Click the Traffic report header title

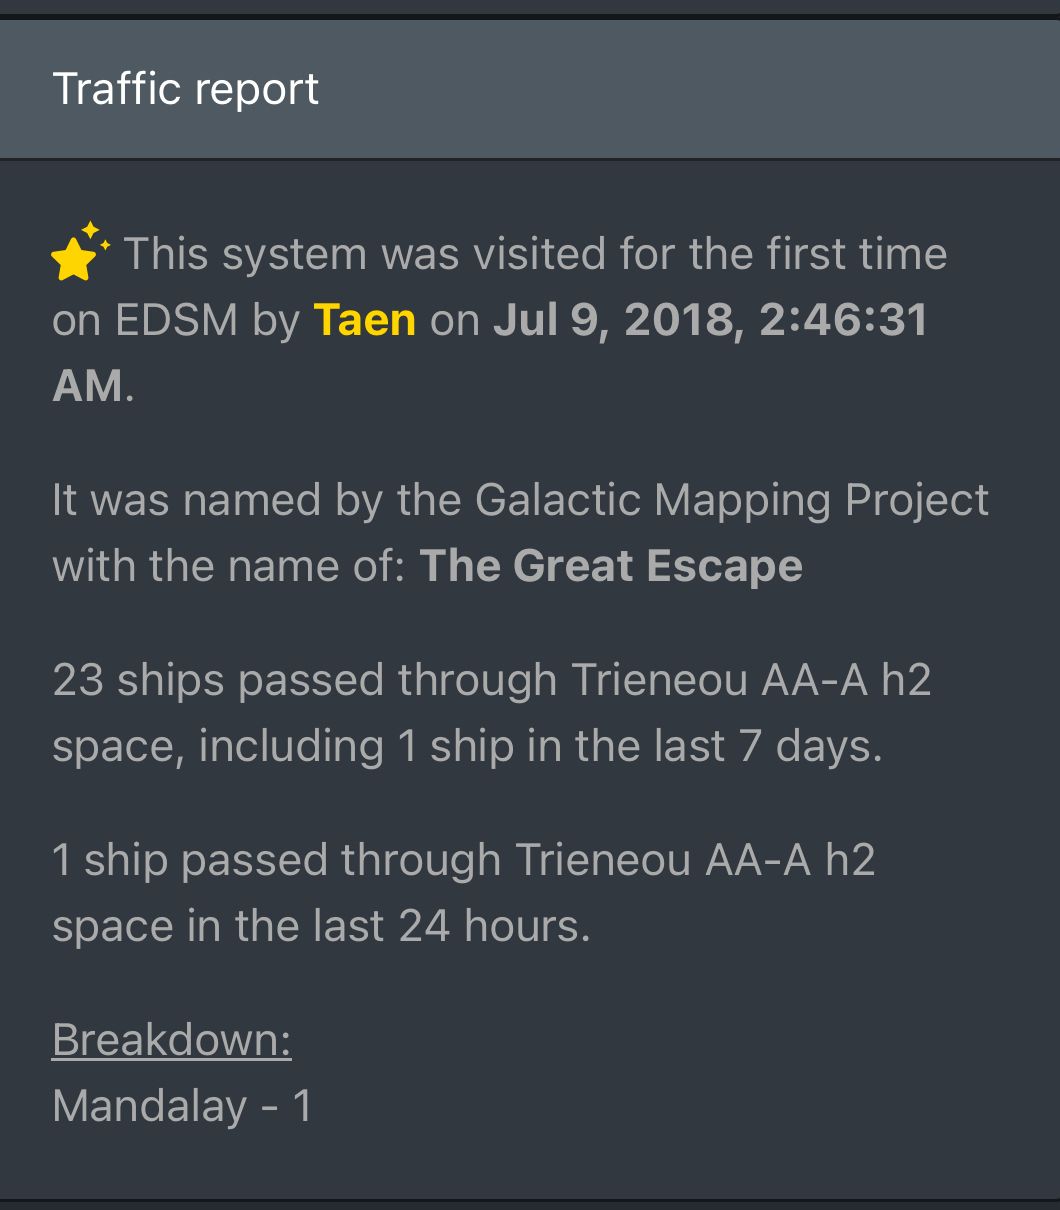coord(185,89)
